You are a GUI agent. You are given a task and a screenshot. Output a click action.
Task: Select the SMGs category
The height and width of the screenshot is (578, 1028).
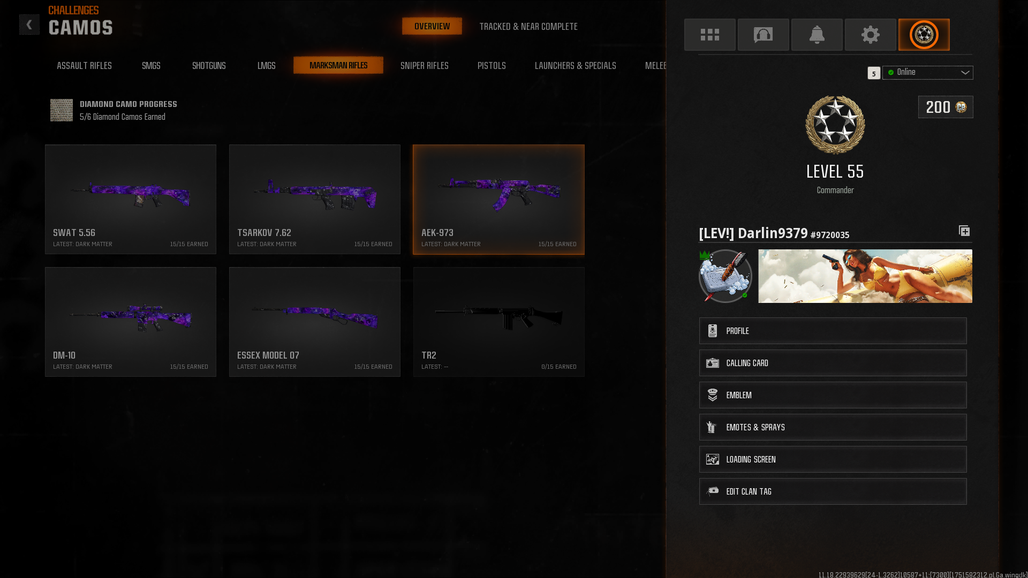pos(151,66)
